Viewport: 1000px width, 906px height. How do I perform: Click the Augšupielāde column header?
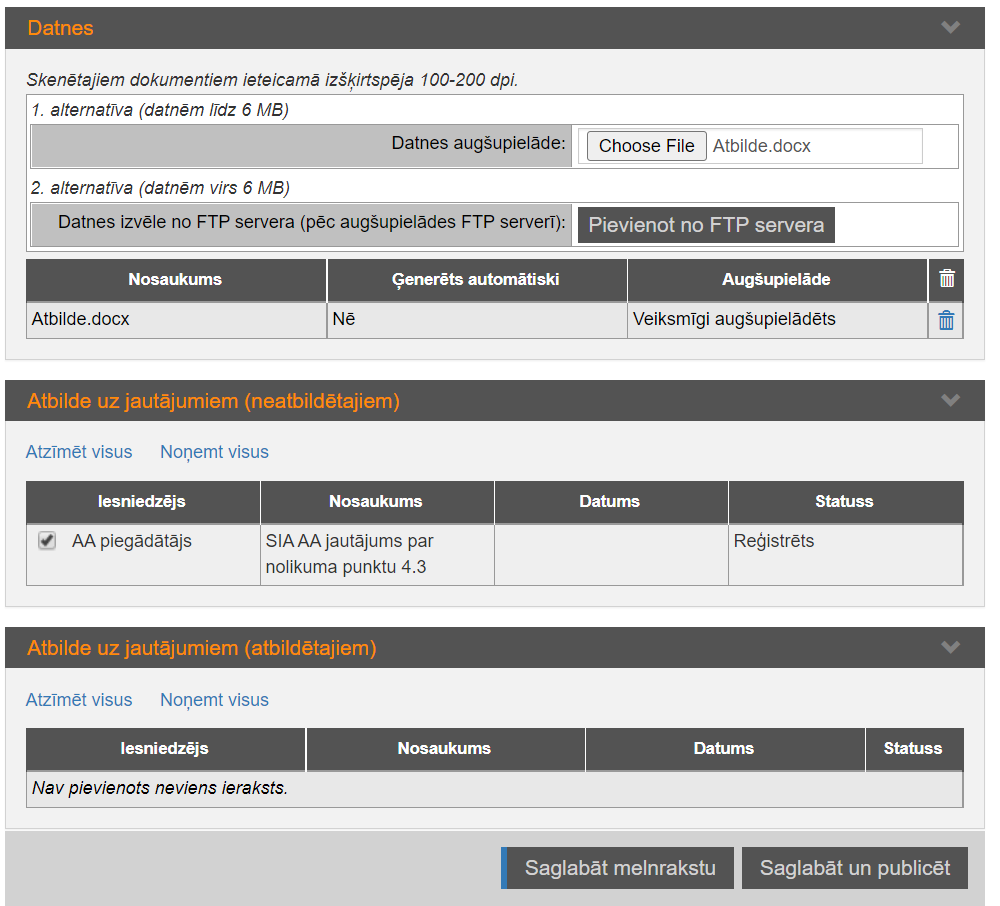[x=777, y=280]
